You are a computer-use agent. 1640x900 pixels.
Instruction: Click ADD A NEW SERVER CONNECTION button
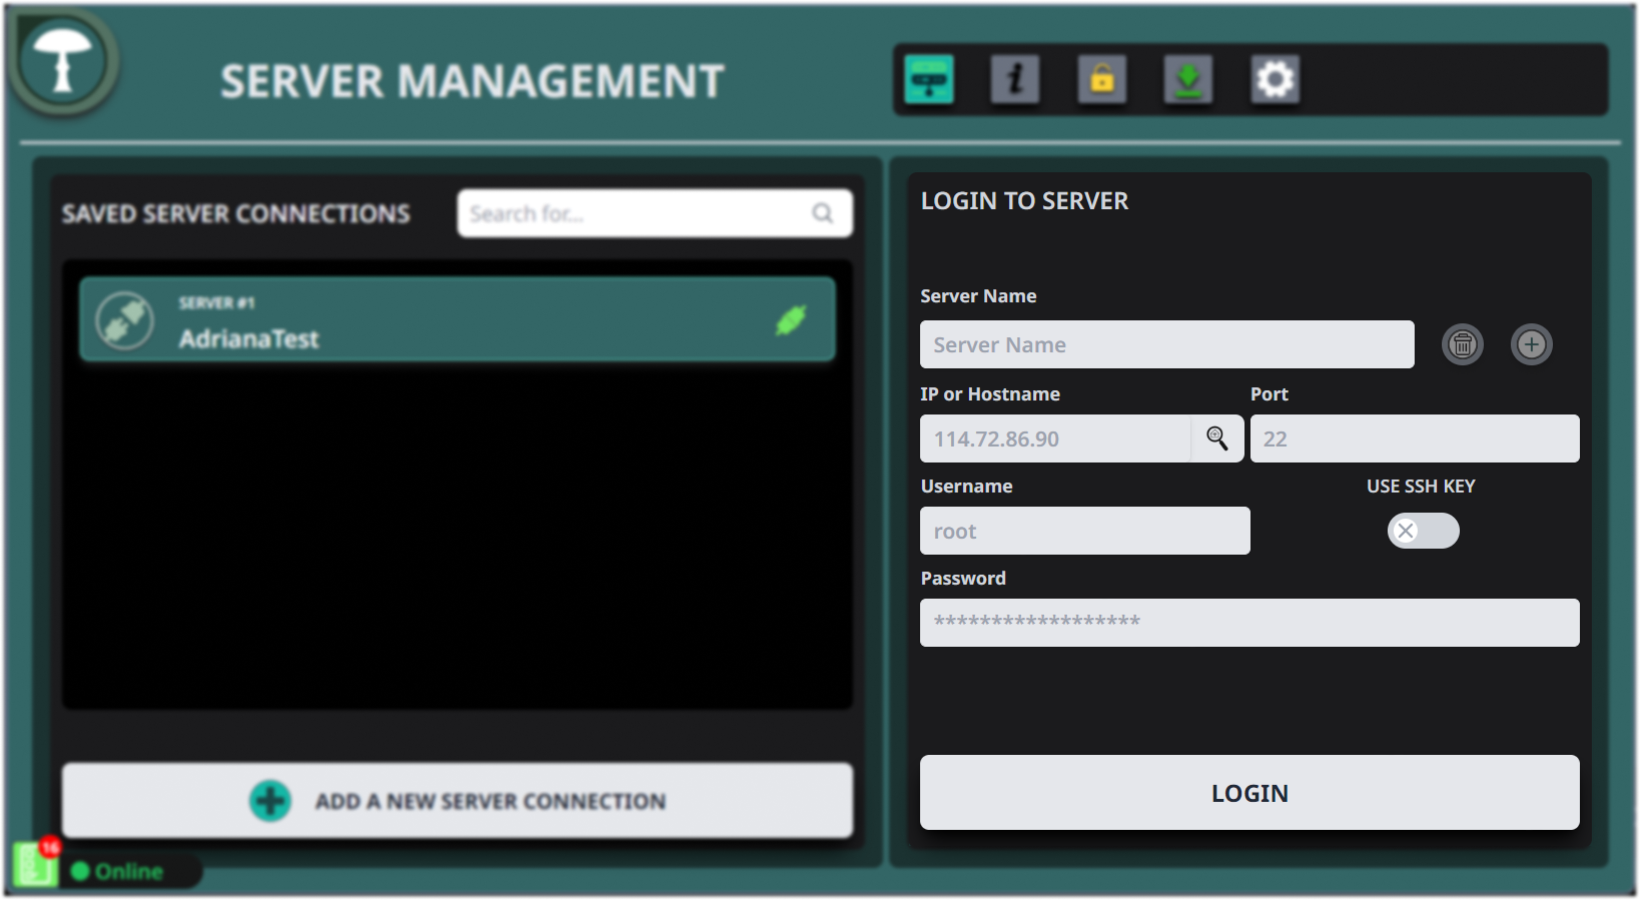pos(457,800)
